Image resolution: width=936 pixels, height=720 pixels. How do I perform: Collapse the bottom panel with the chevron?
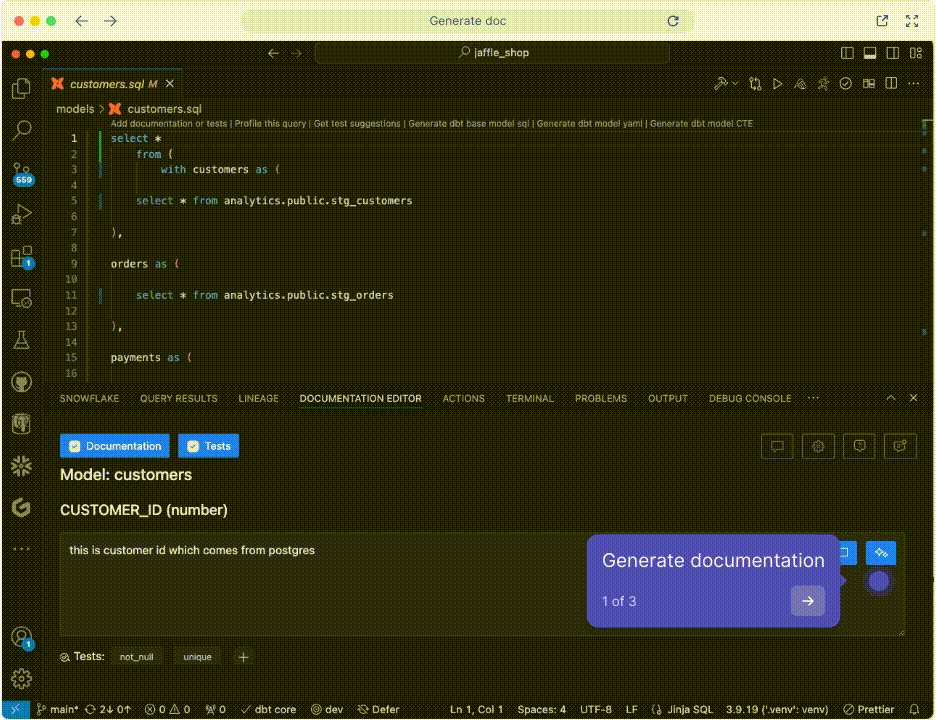coord(890,397)
